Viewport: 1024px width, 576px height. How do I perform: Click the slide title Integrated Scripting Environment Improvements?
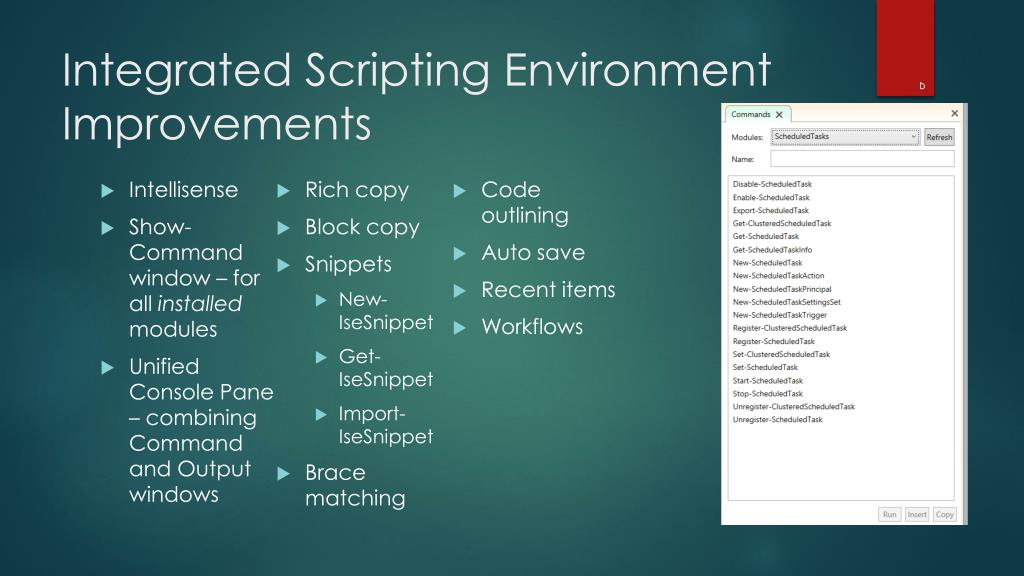[417, 97]
